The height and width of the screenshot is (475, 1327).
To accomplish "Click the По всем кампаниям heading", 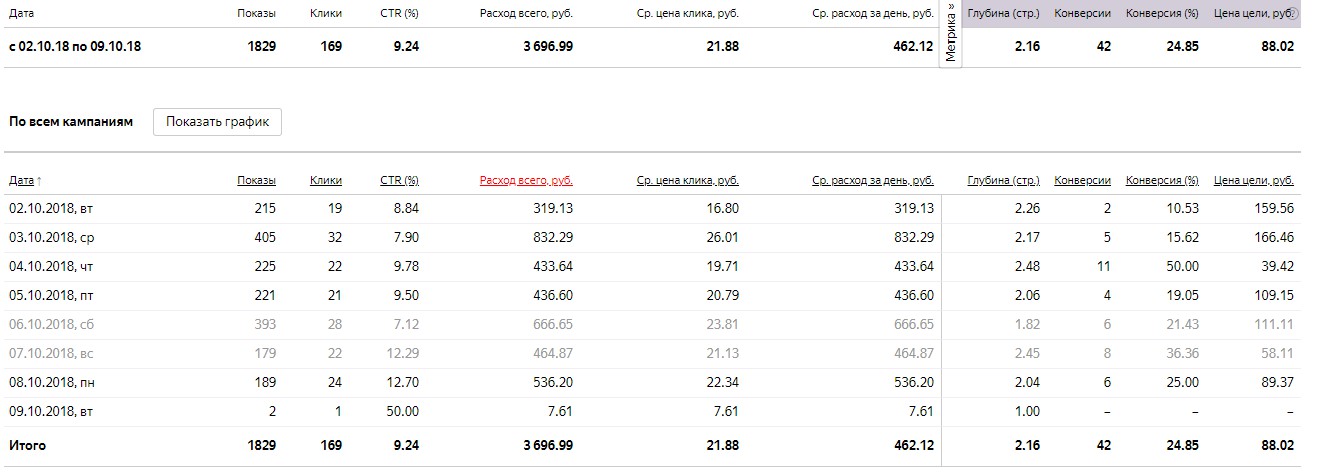I will [x=71, y=122].
